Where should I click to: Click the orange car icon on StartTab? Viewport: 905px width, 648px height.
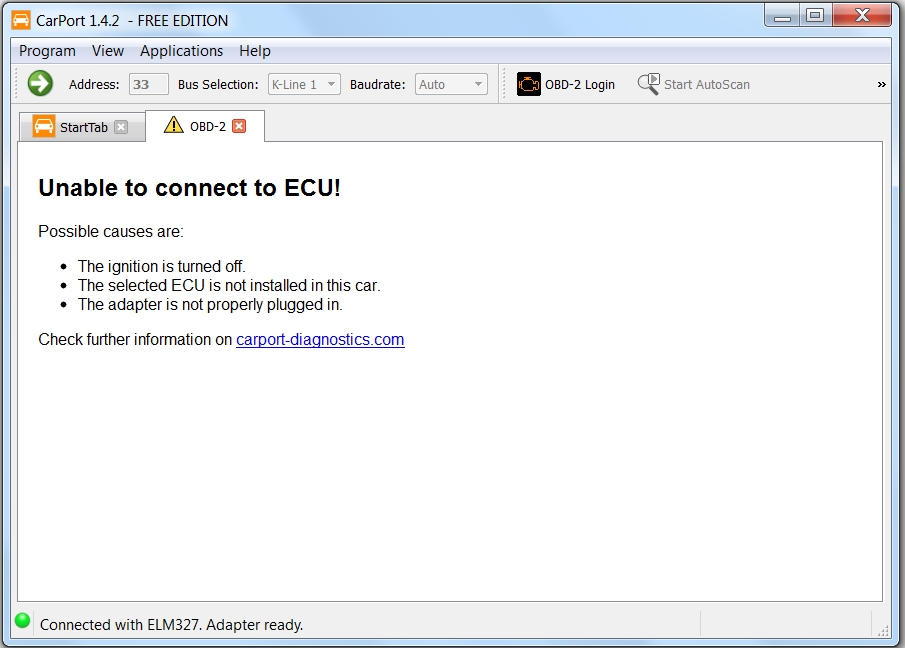[44, 127]
